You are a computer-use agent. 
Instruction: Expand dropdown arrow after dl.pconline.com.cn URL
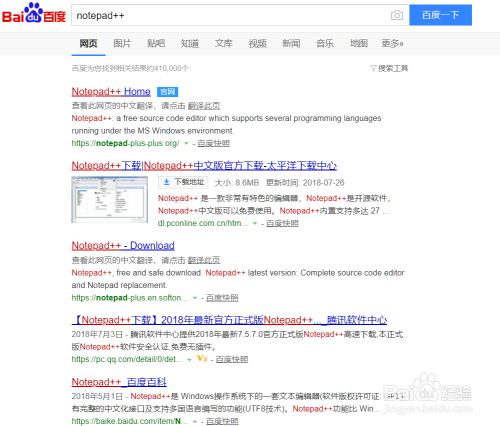255,223
